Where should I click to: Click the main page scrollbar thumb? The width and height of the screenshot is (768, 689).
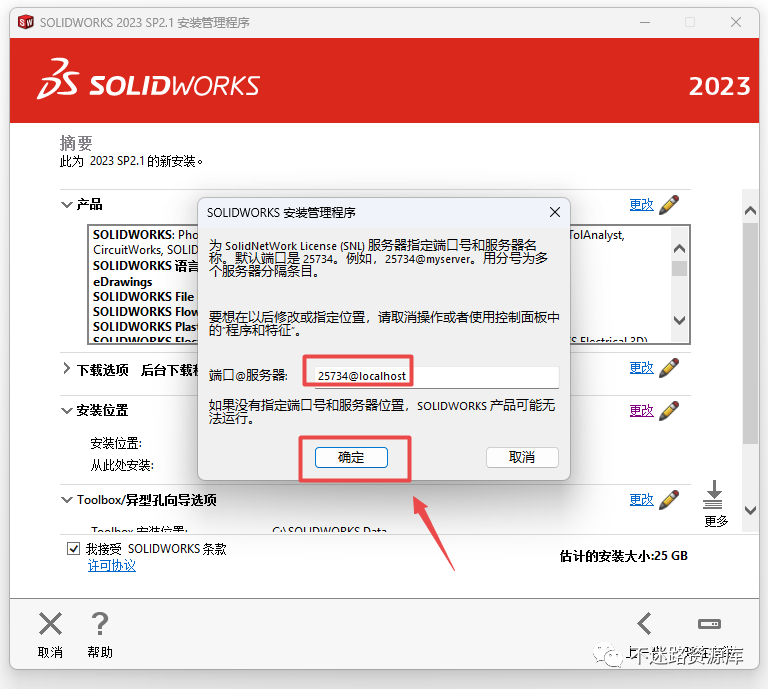click(750, 333)
